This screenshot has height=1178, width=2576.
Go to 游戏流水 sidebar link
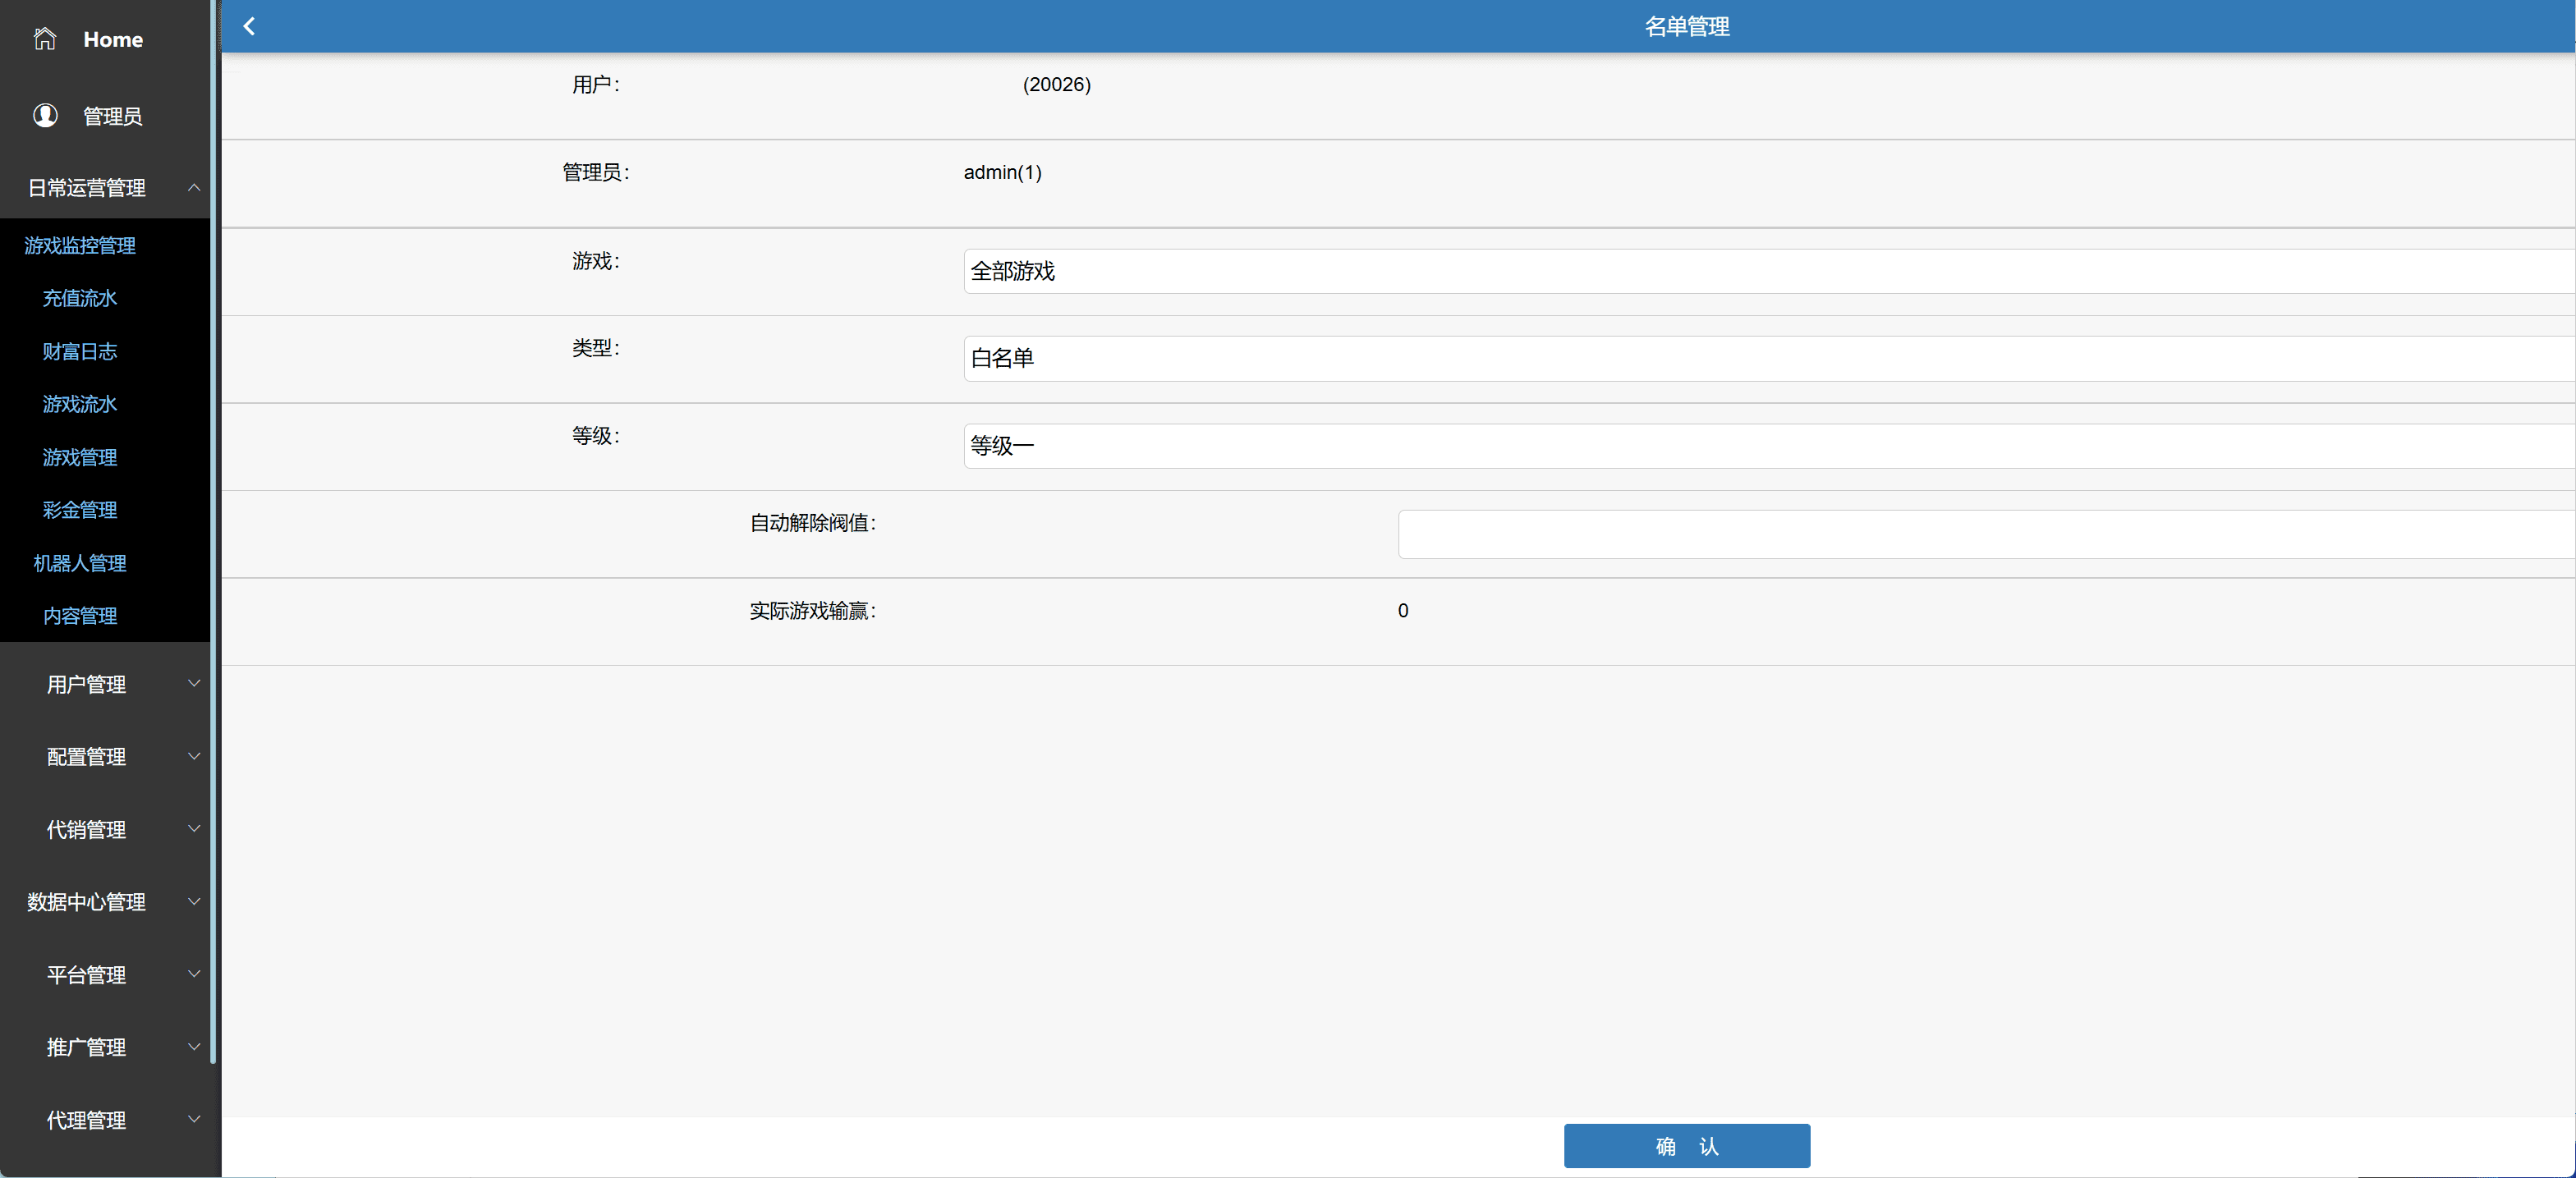pyautogui.click(x=80, y=404)
